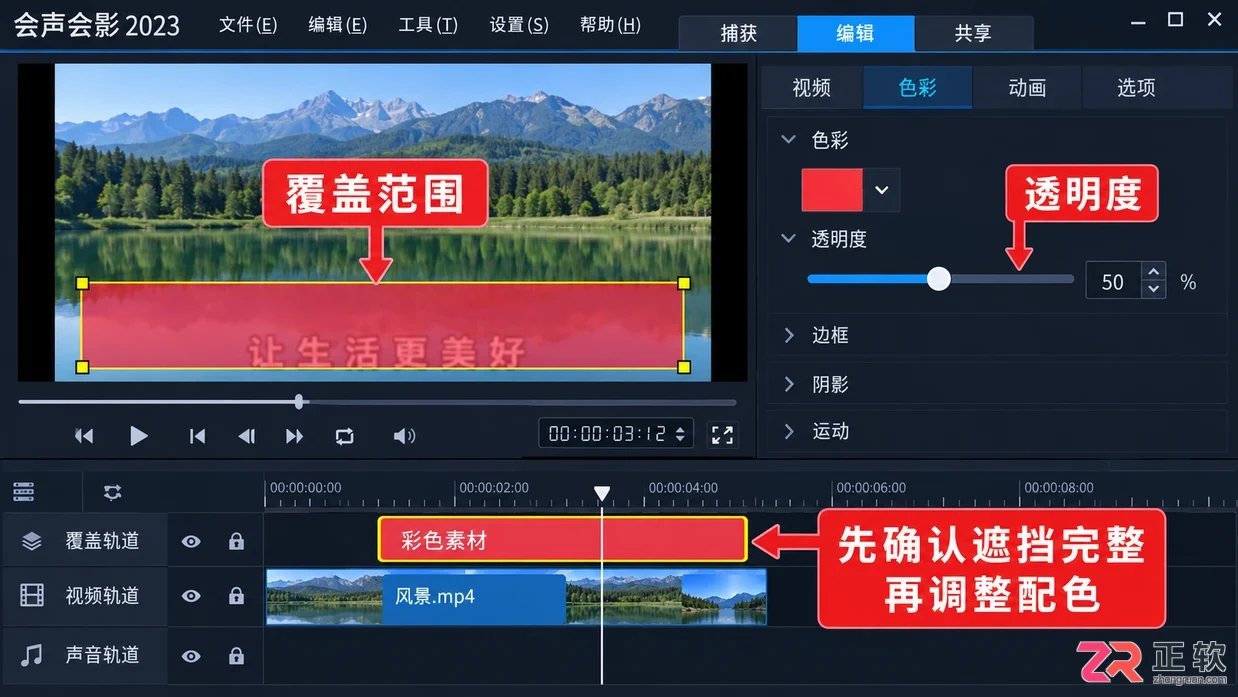
Task: Expand the 运动 section
Action: click(x=789, y=431)
